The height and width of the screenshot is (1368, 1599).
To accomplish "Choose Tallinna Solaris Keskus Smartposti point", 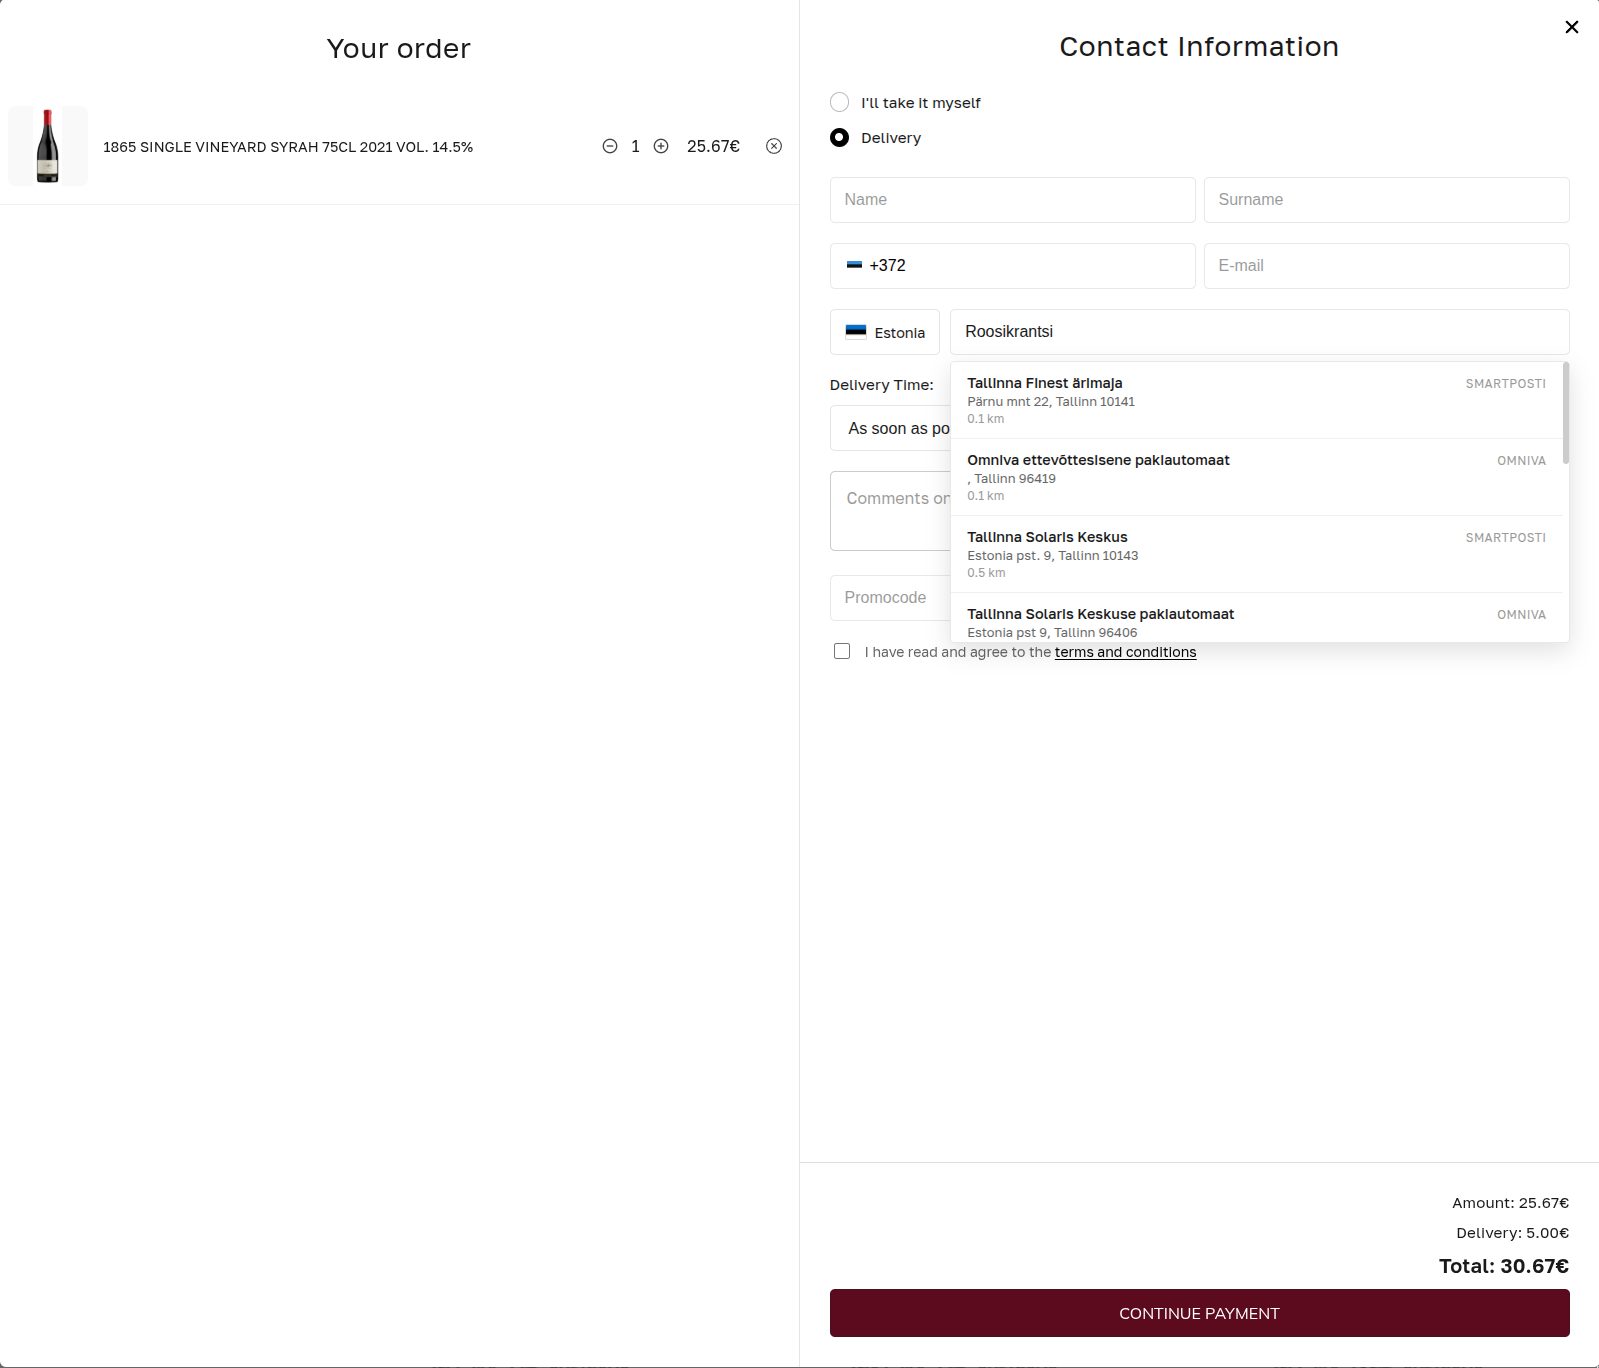I will tap(1257, 554).
